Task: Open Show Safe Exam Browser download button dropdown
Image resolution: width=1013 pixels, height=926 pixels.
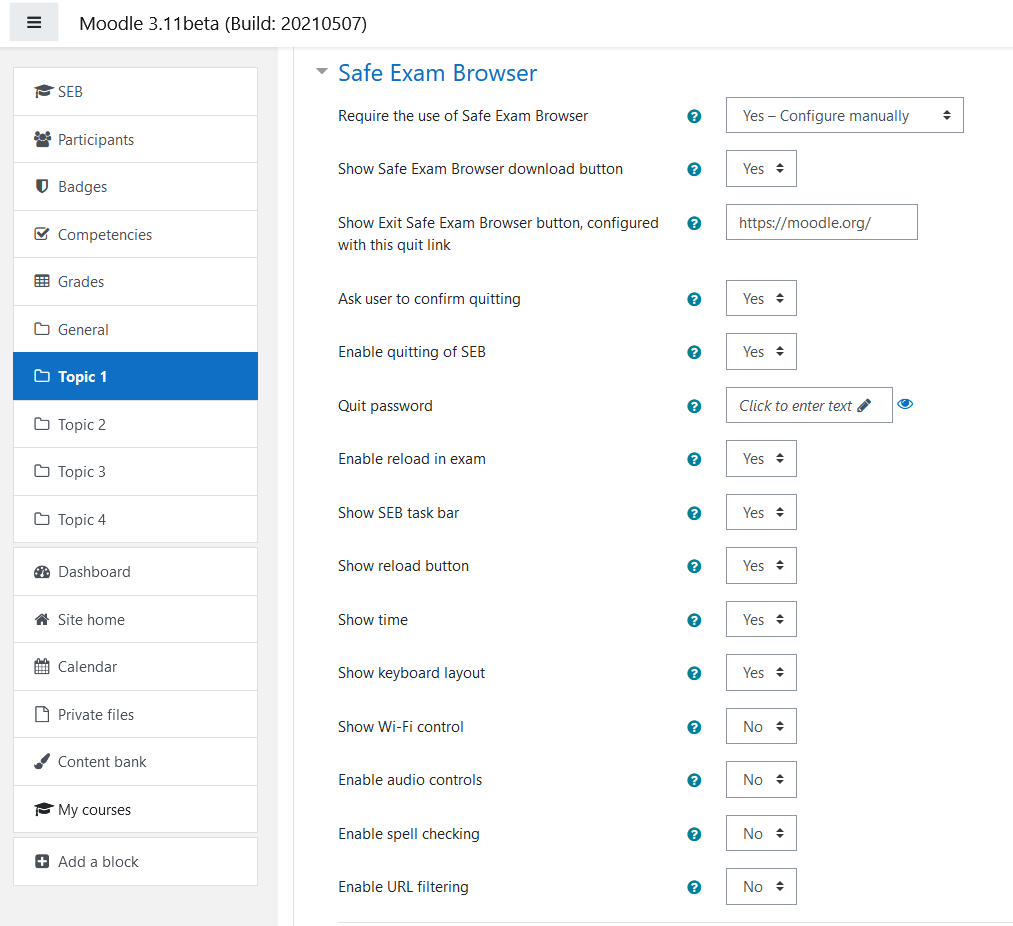Action: (761, 169)
